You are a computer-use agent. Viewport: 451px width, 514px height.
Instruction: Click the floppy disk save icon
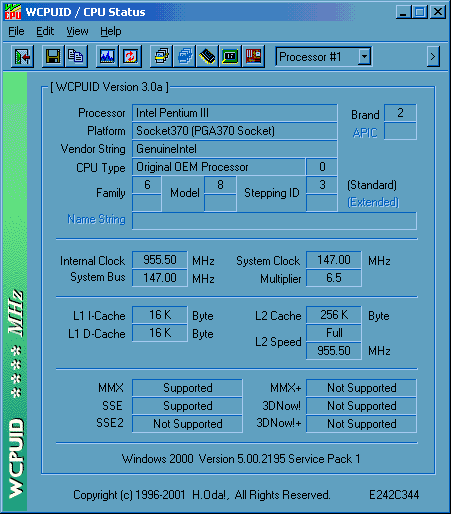point(53,56)
